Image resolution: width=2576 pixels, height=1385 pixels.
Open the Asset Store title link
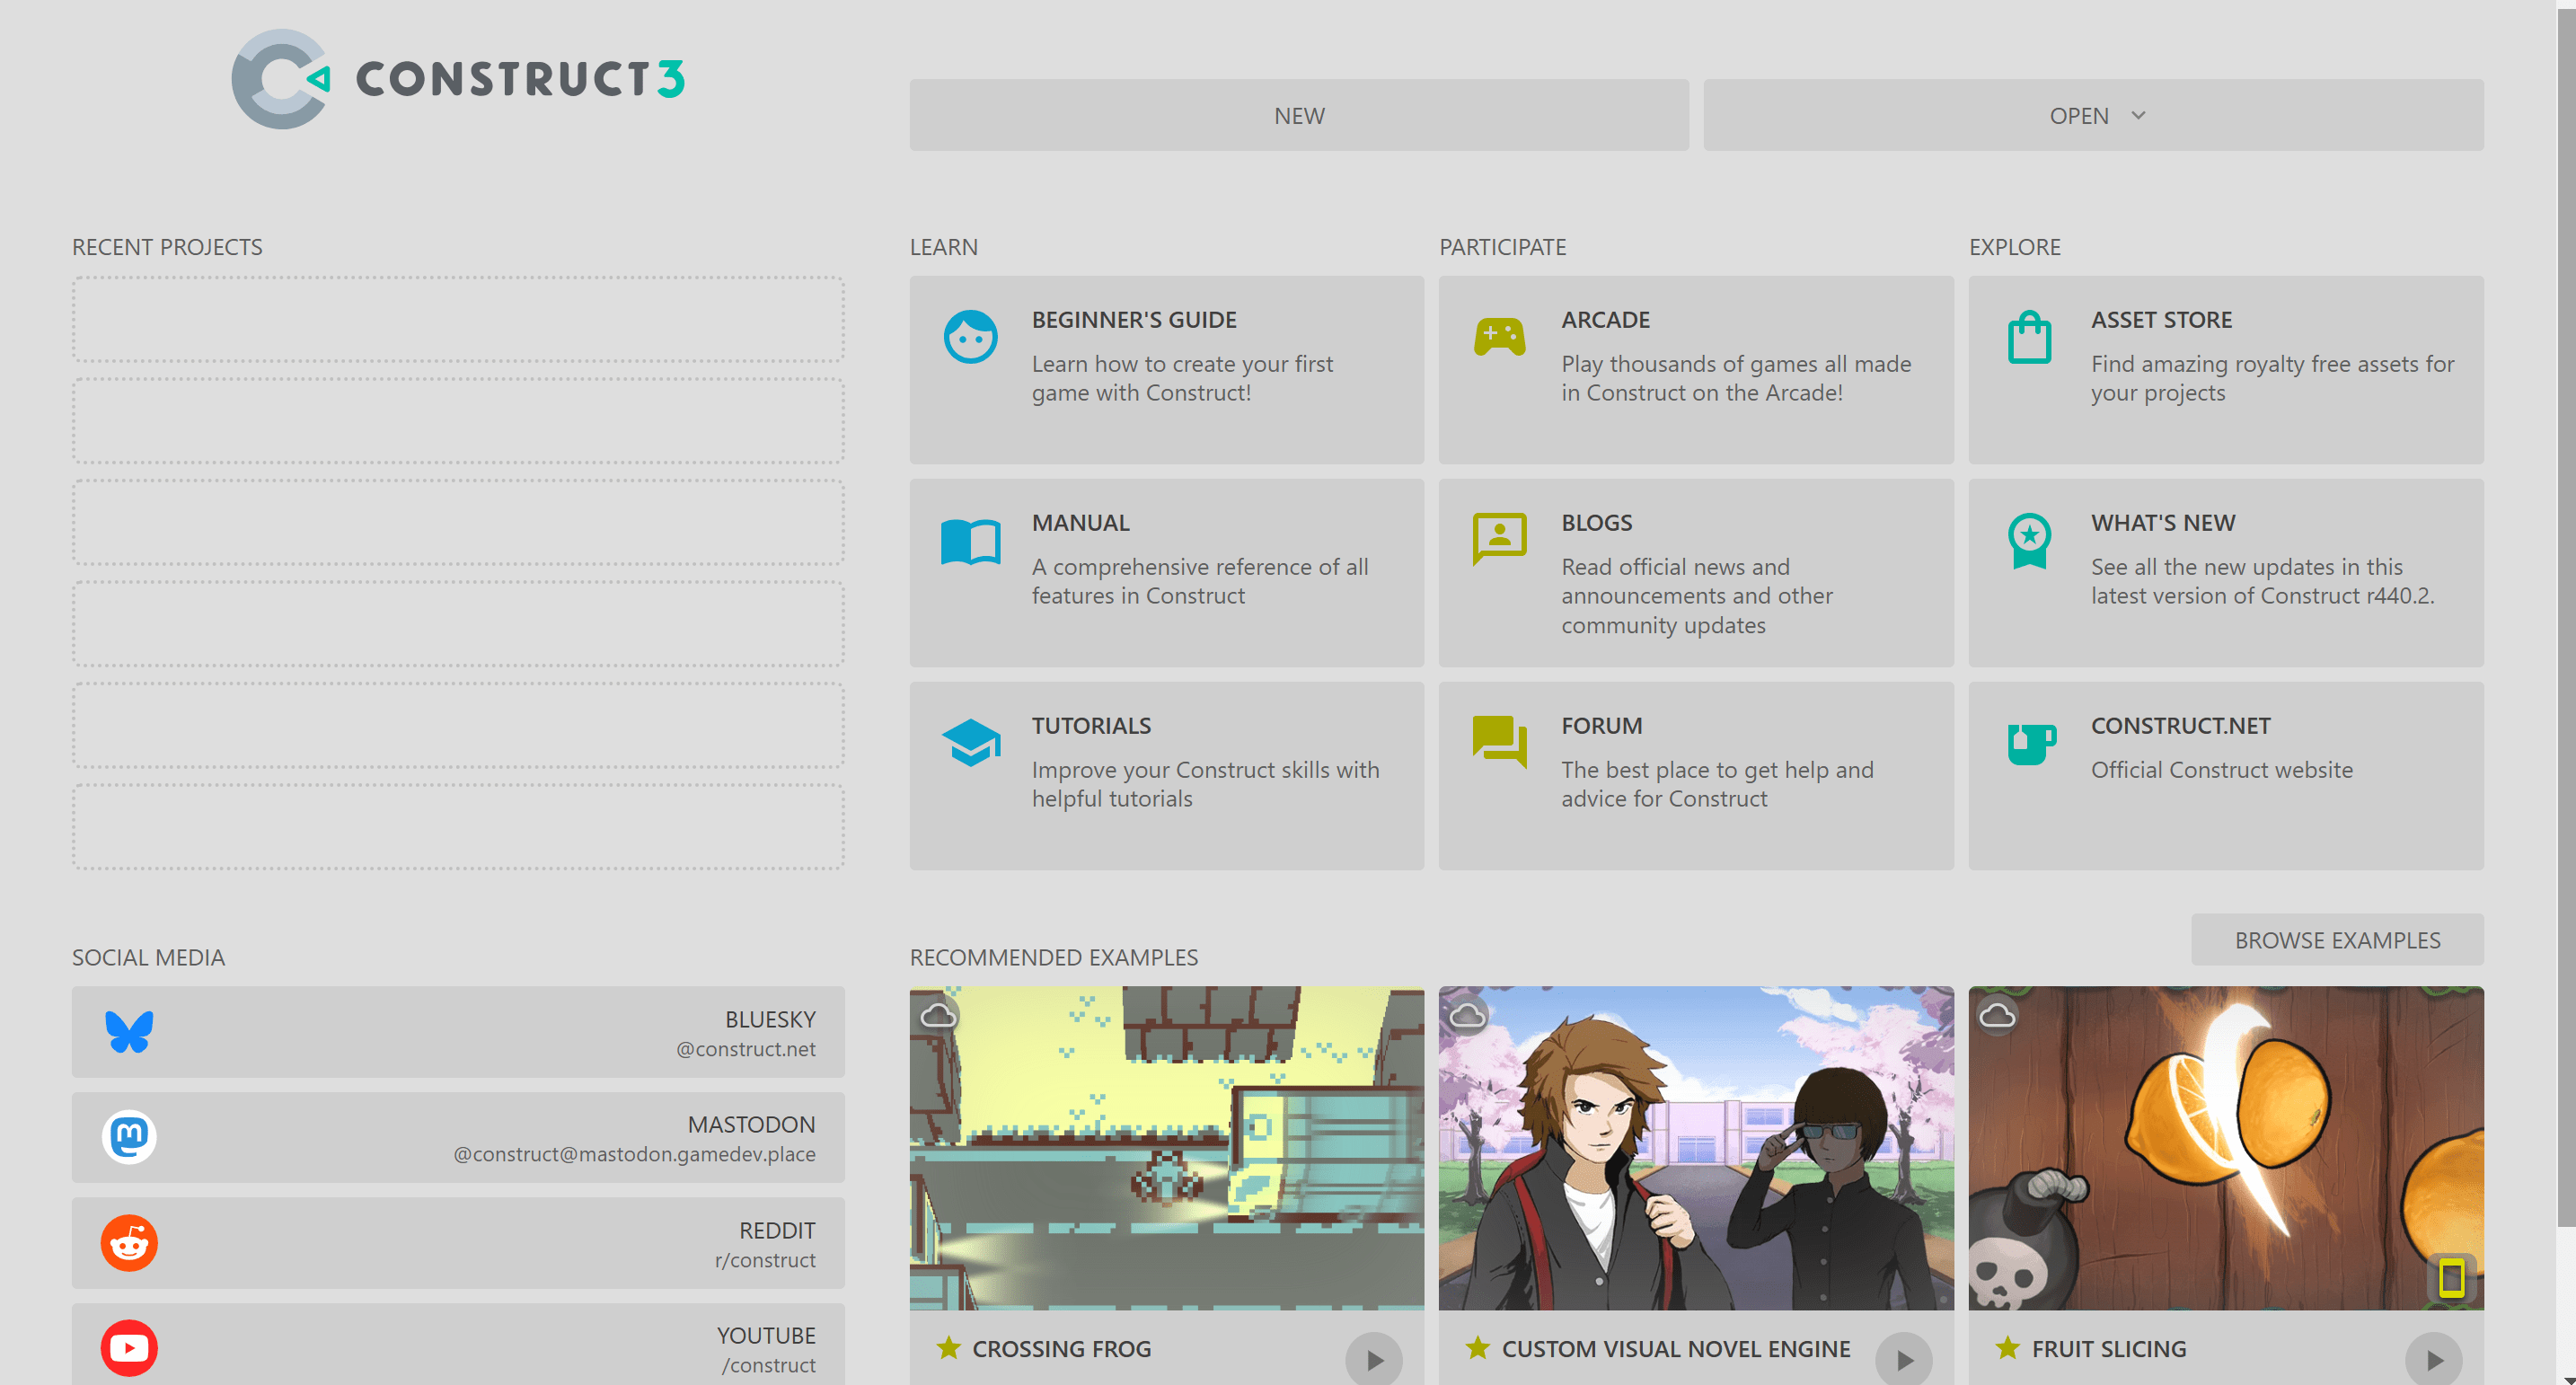click(2161, 320)
